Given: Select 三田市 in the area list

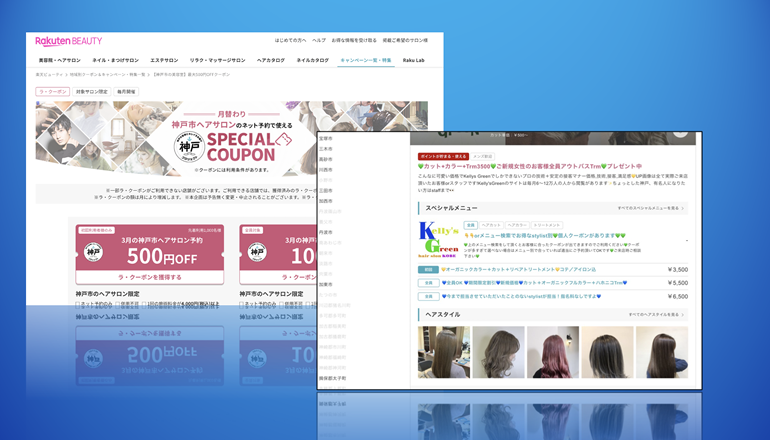Looking at the screenshot, I should click(326, 191).
